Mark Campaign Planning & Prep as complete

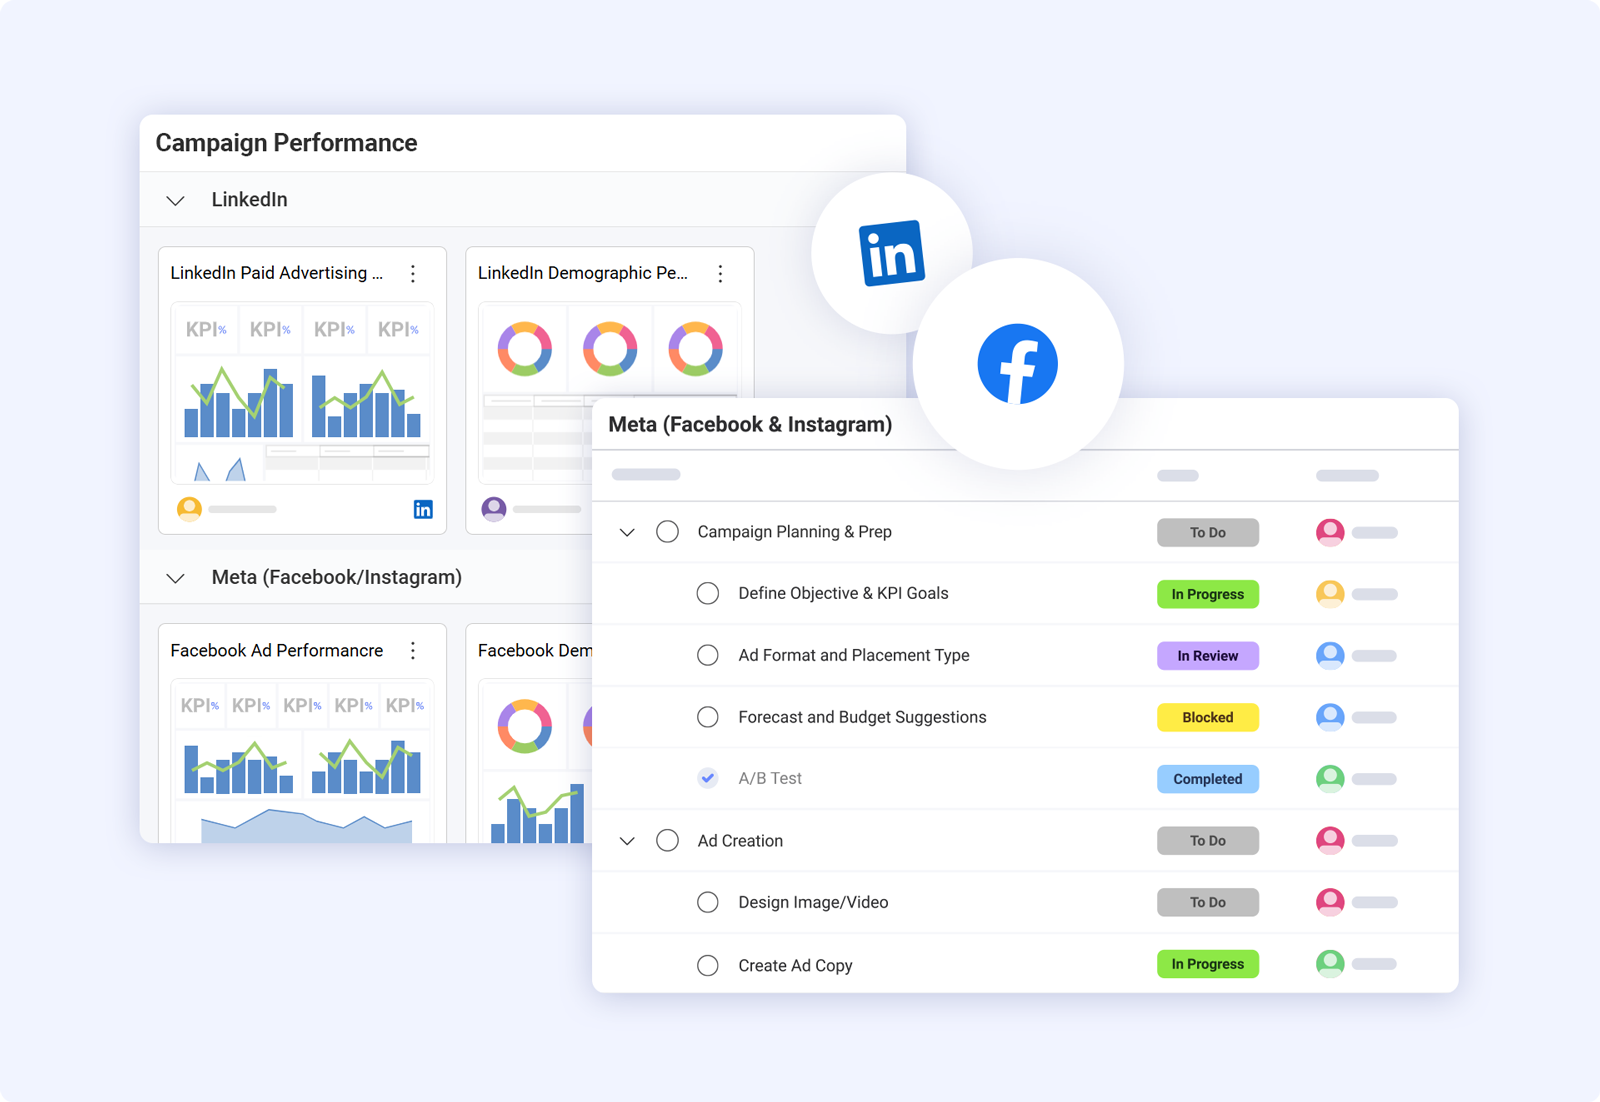click(667, 532)
